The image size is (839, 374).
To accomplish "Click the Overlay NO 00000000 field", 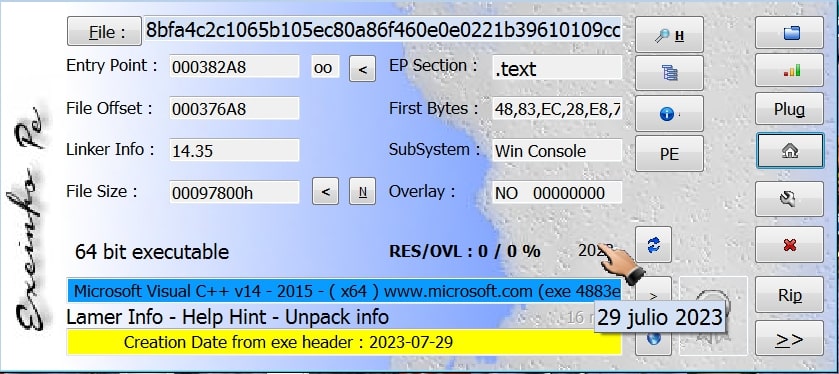I will [x=557, y=193].
